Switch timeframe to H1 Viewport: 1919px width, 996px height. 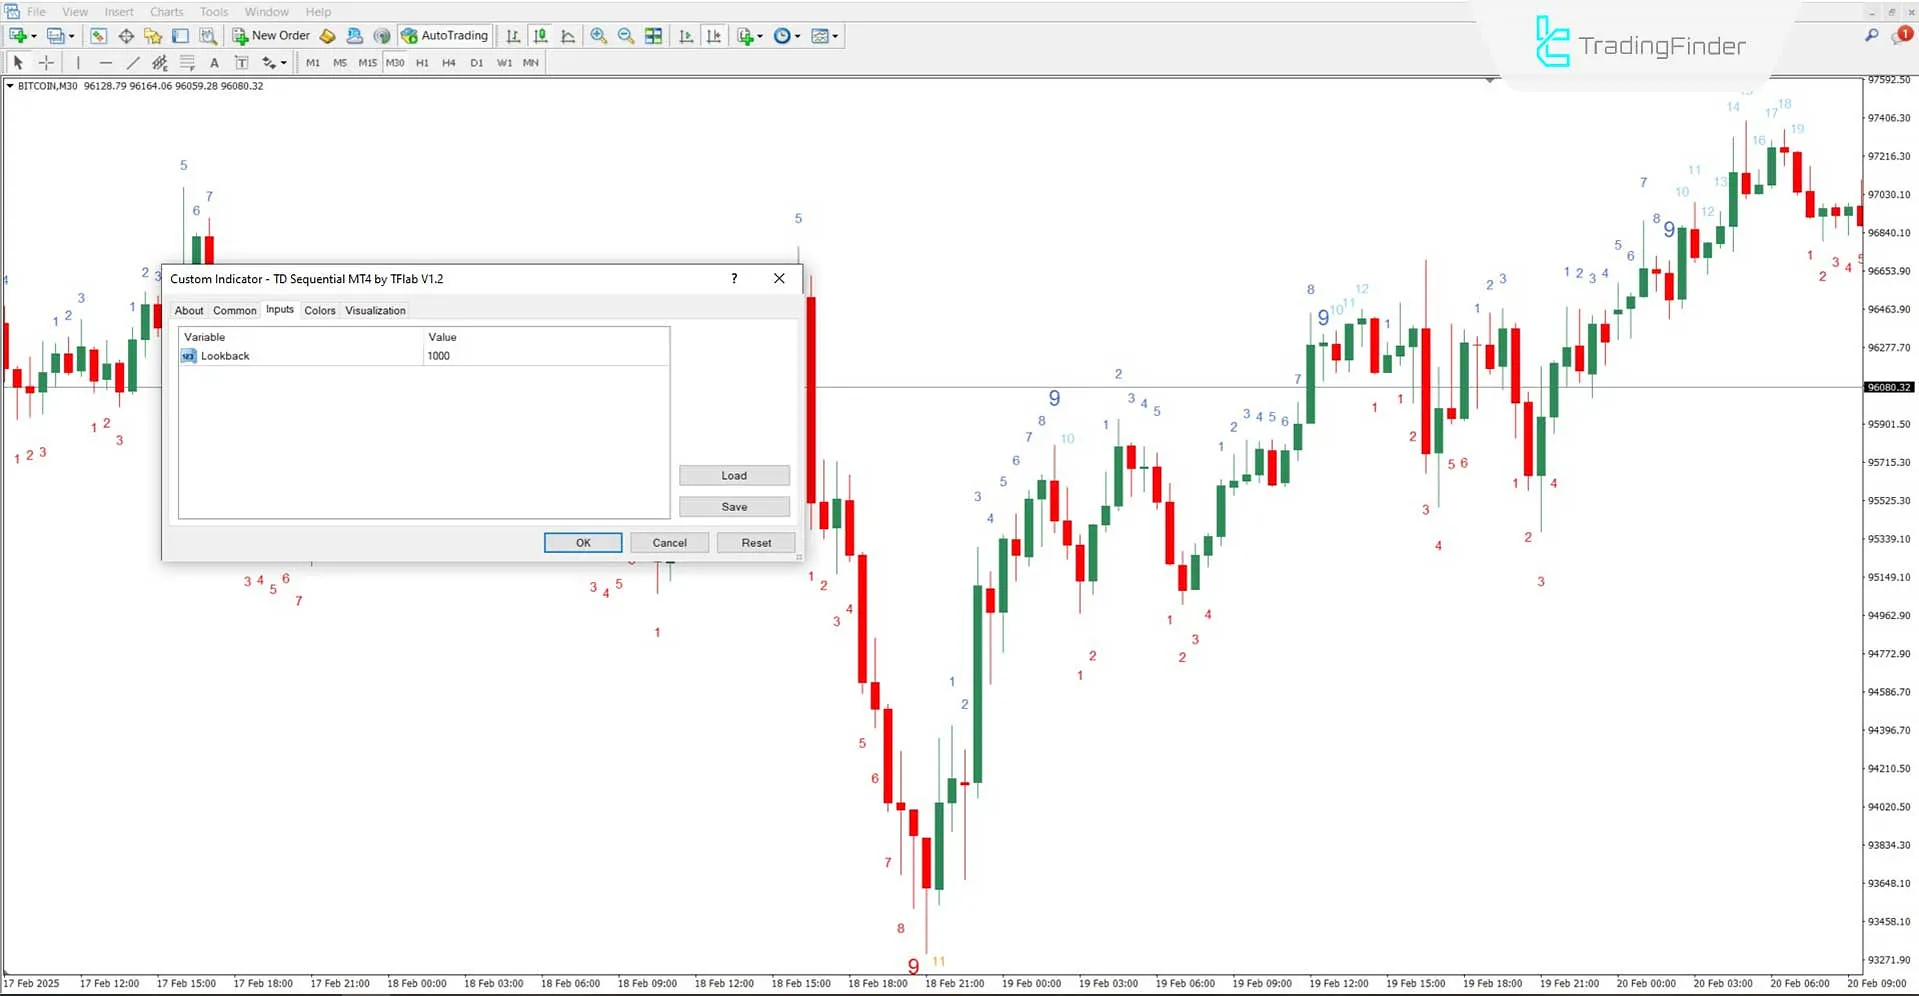422,62
